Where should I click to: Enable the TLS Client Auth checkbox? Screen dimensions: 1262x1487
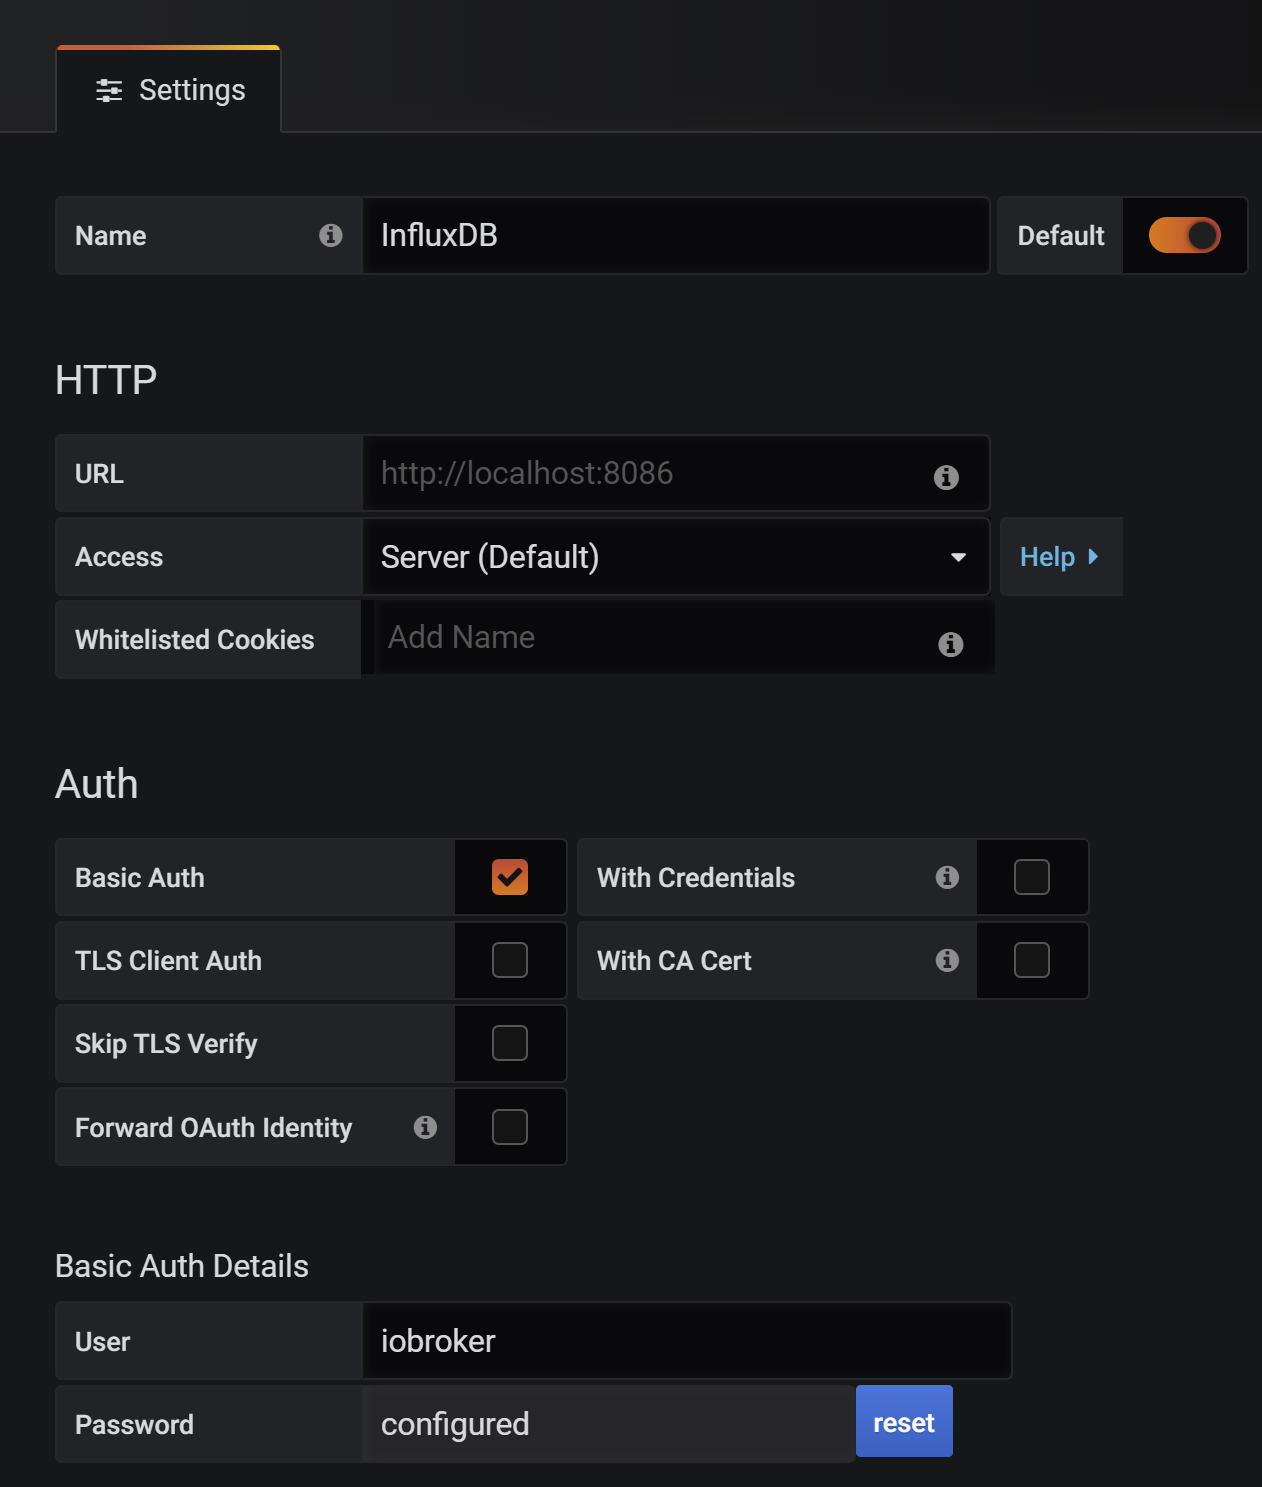click(x=510, y=960)
